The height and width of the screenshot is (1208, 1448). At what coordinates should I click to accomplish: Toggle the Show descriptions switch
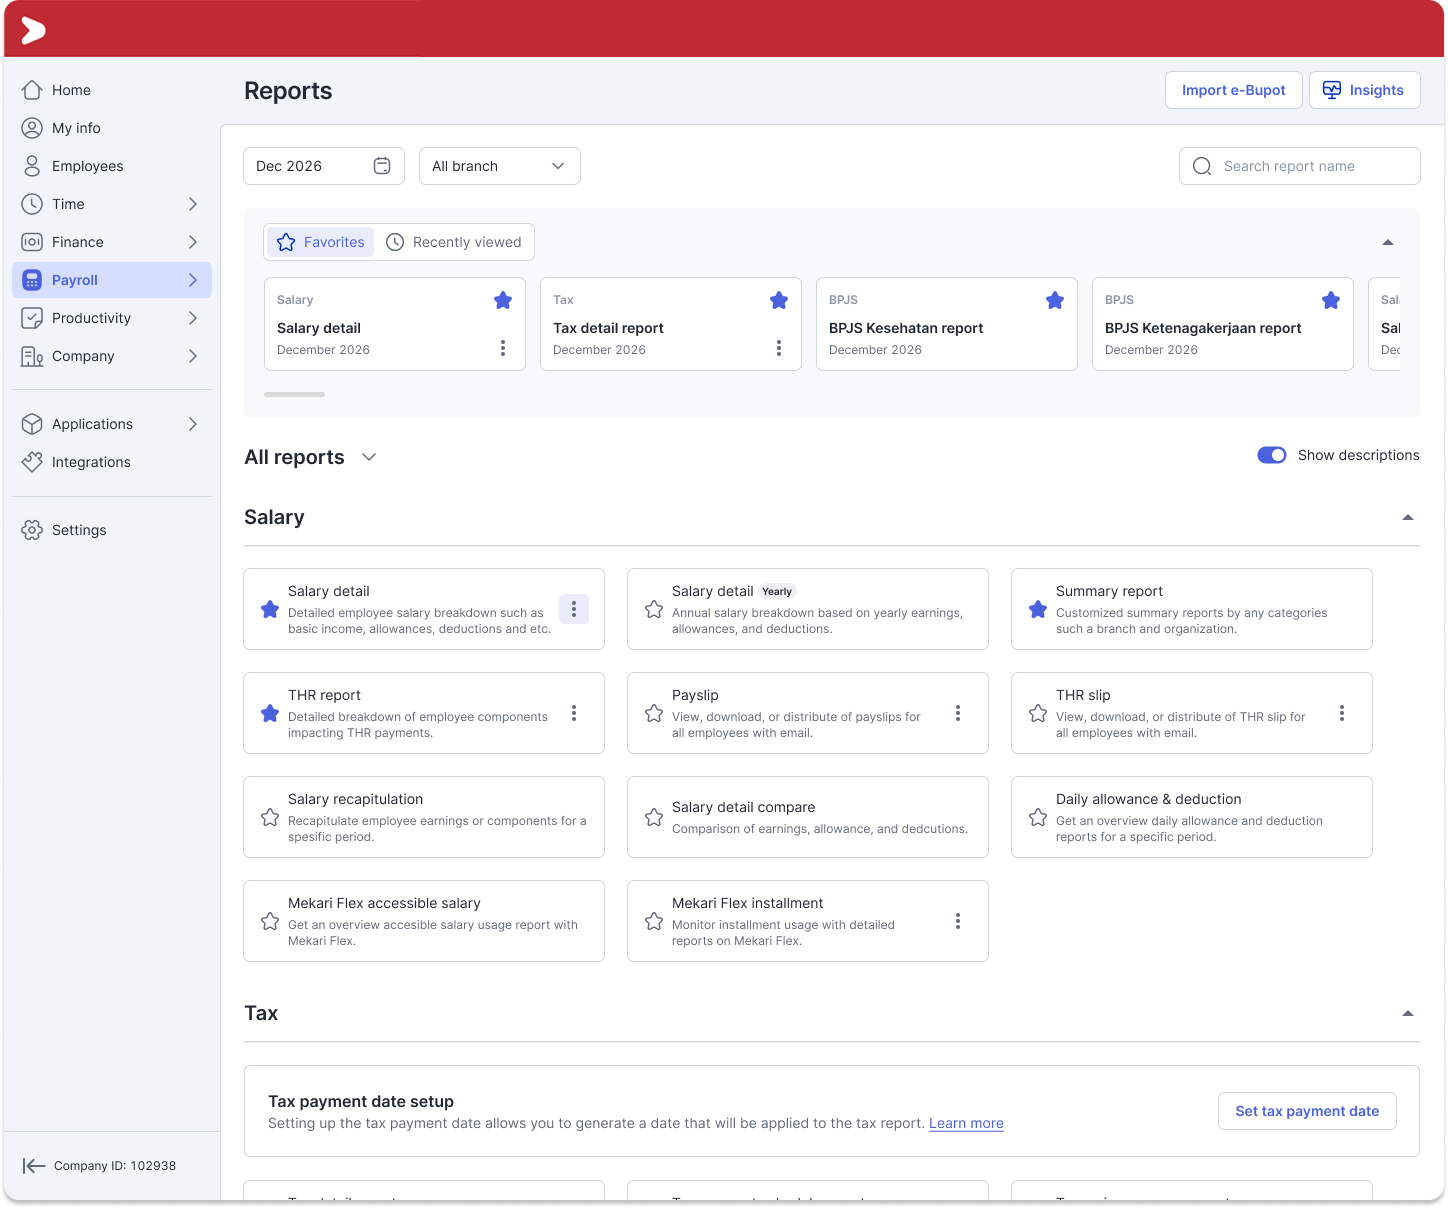[1272, 455]
